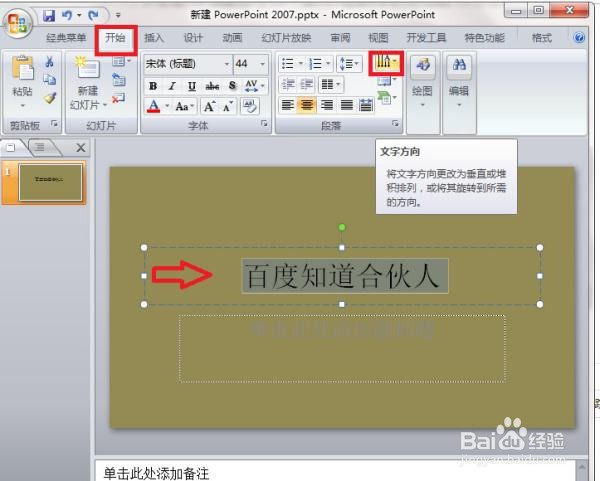
Task: Open the 设计 ribbon tab
Action: tap(193, 38)
